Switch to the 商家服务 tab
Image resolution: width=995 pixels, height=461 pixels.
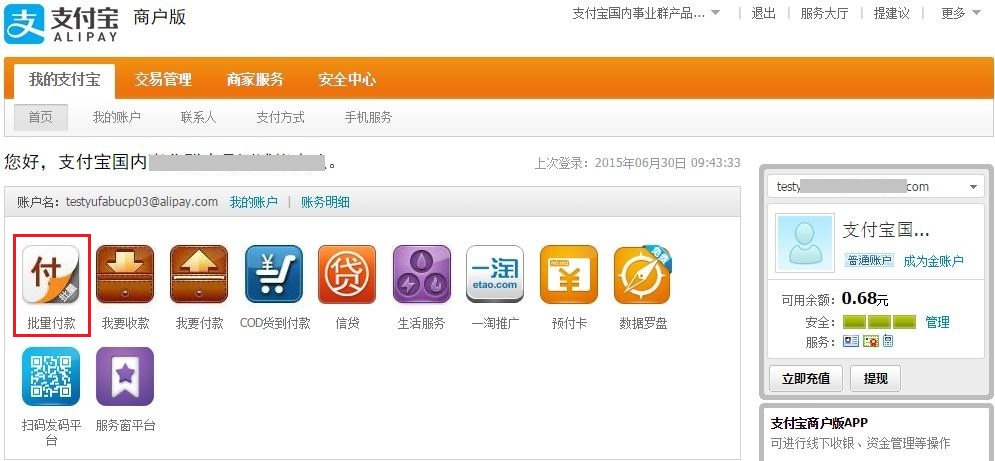tap(255, 80)
